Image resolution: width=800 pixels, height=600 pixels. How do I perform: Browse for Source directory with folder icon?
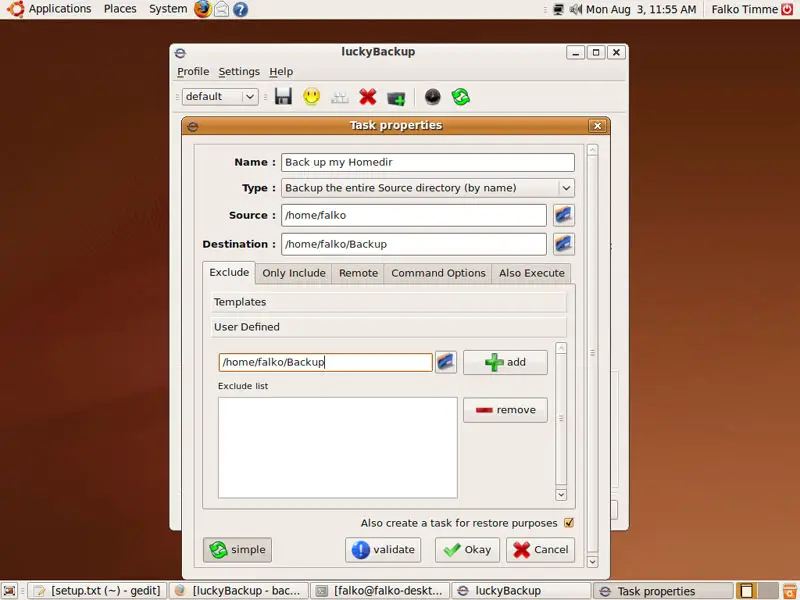(563, 215)
